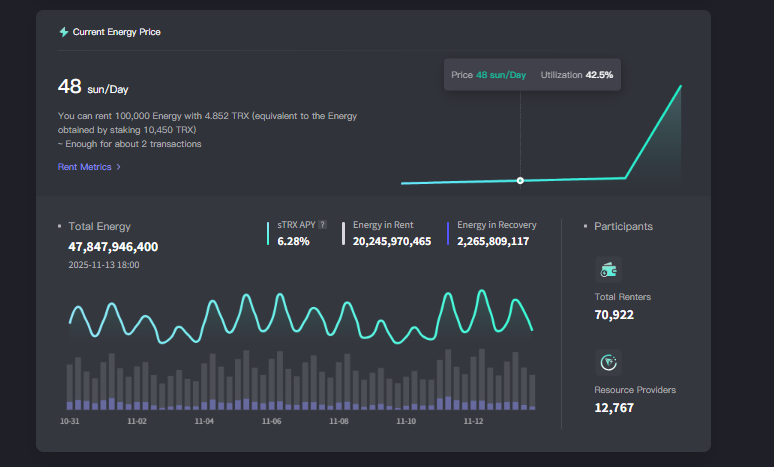This screenshot has width=774, height=467.
Task: Click the Total Renters count 70,922
Action: click(x=614, y=314)
